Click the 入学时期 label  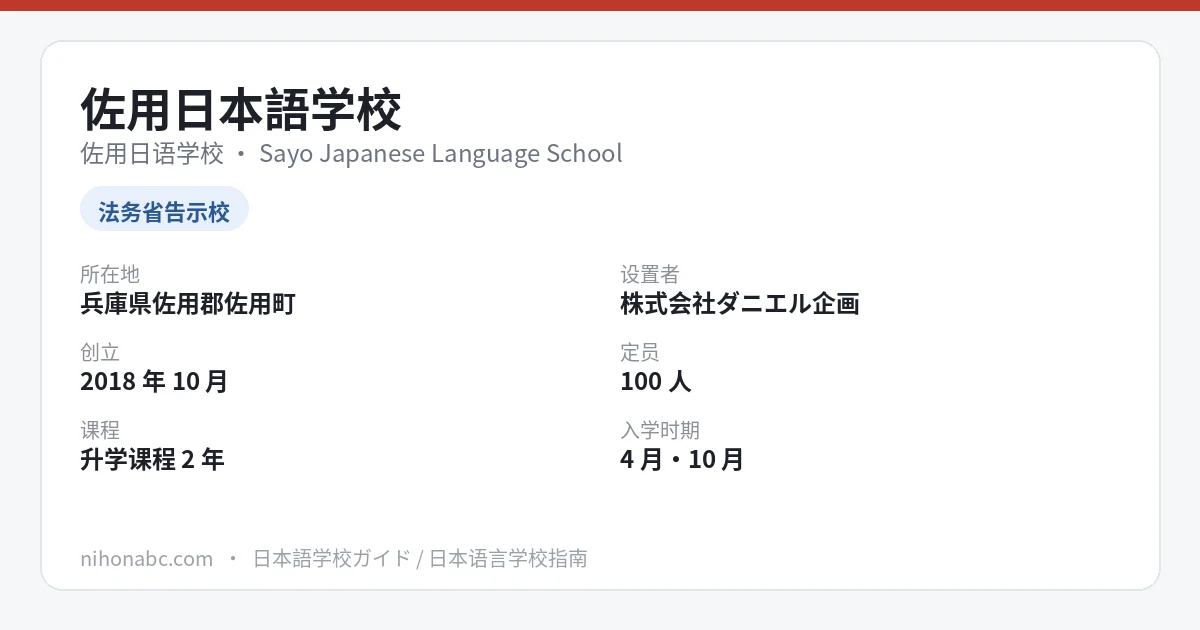click(660, 430)
